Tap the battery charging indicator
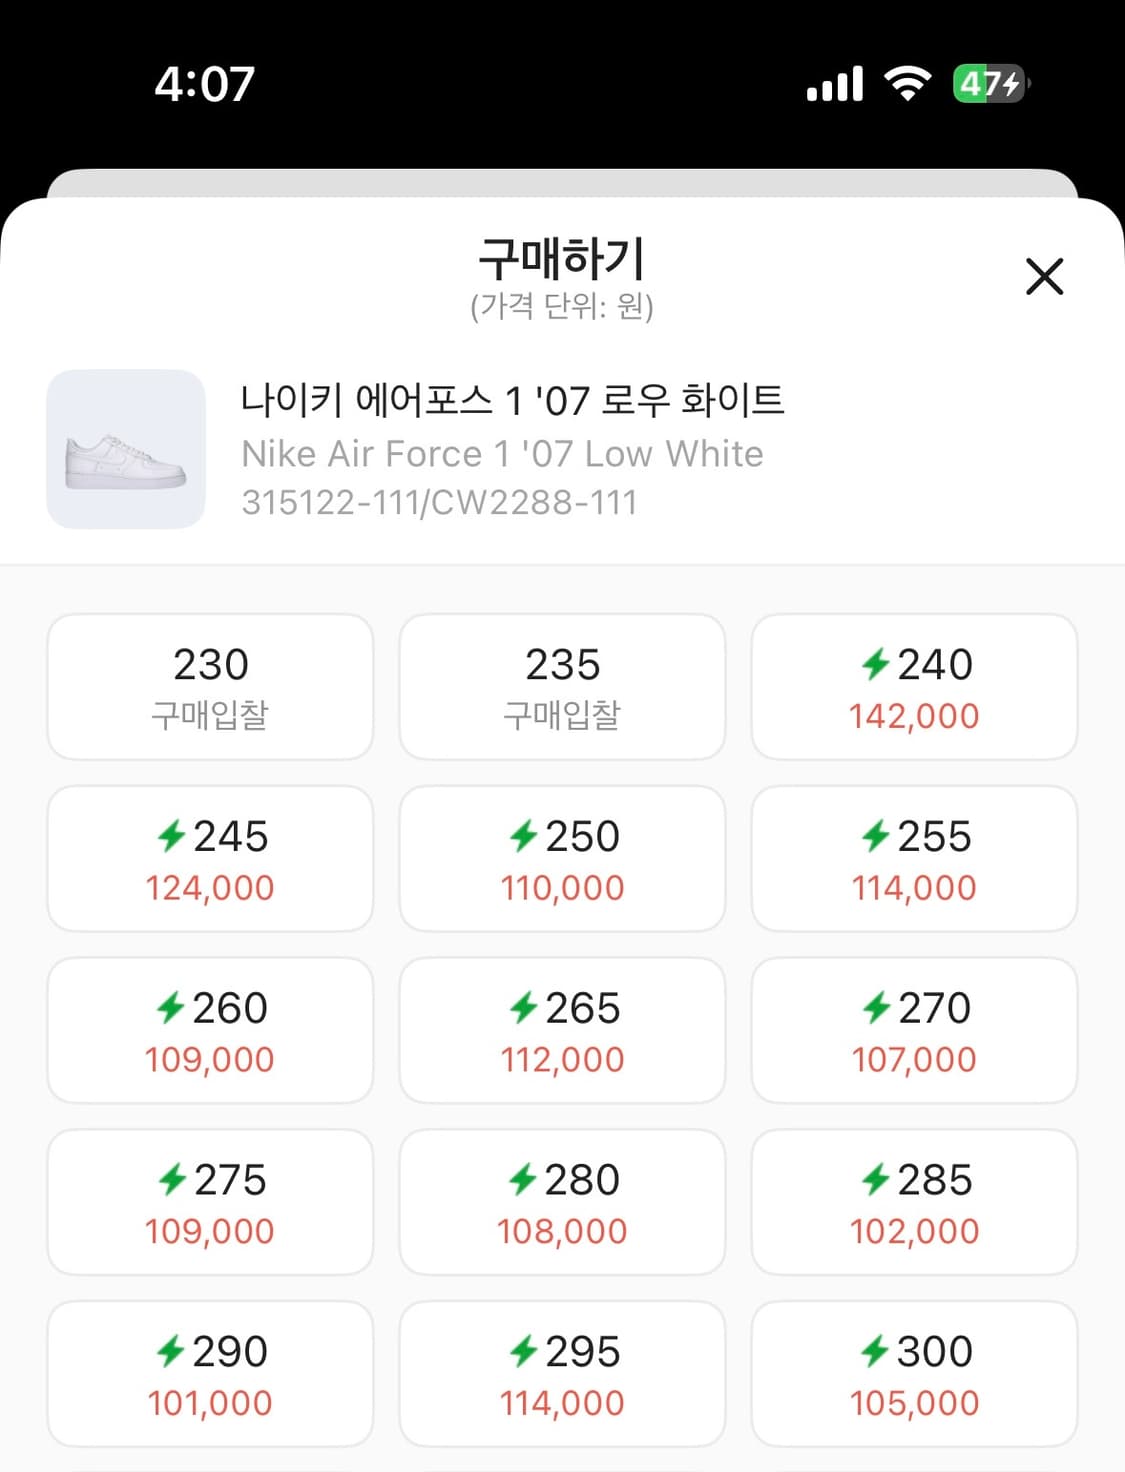 tap(990, 83)
